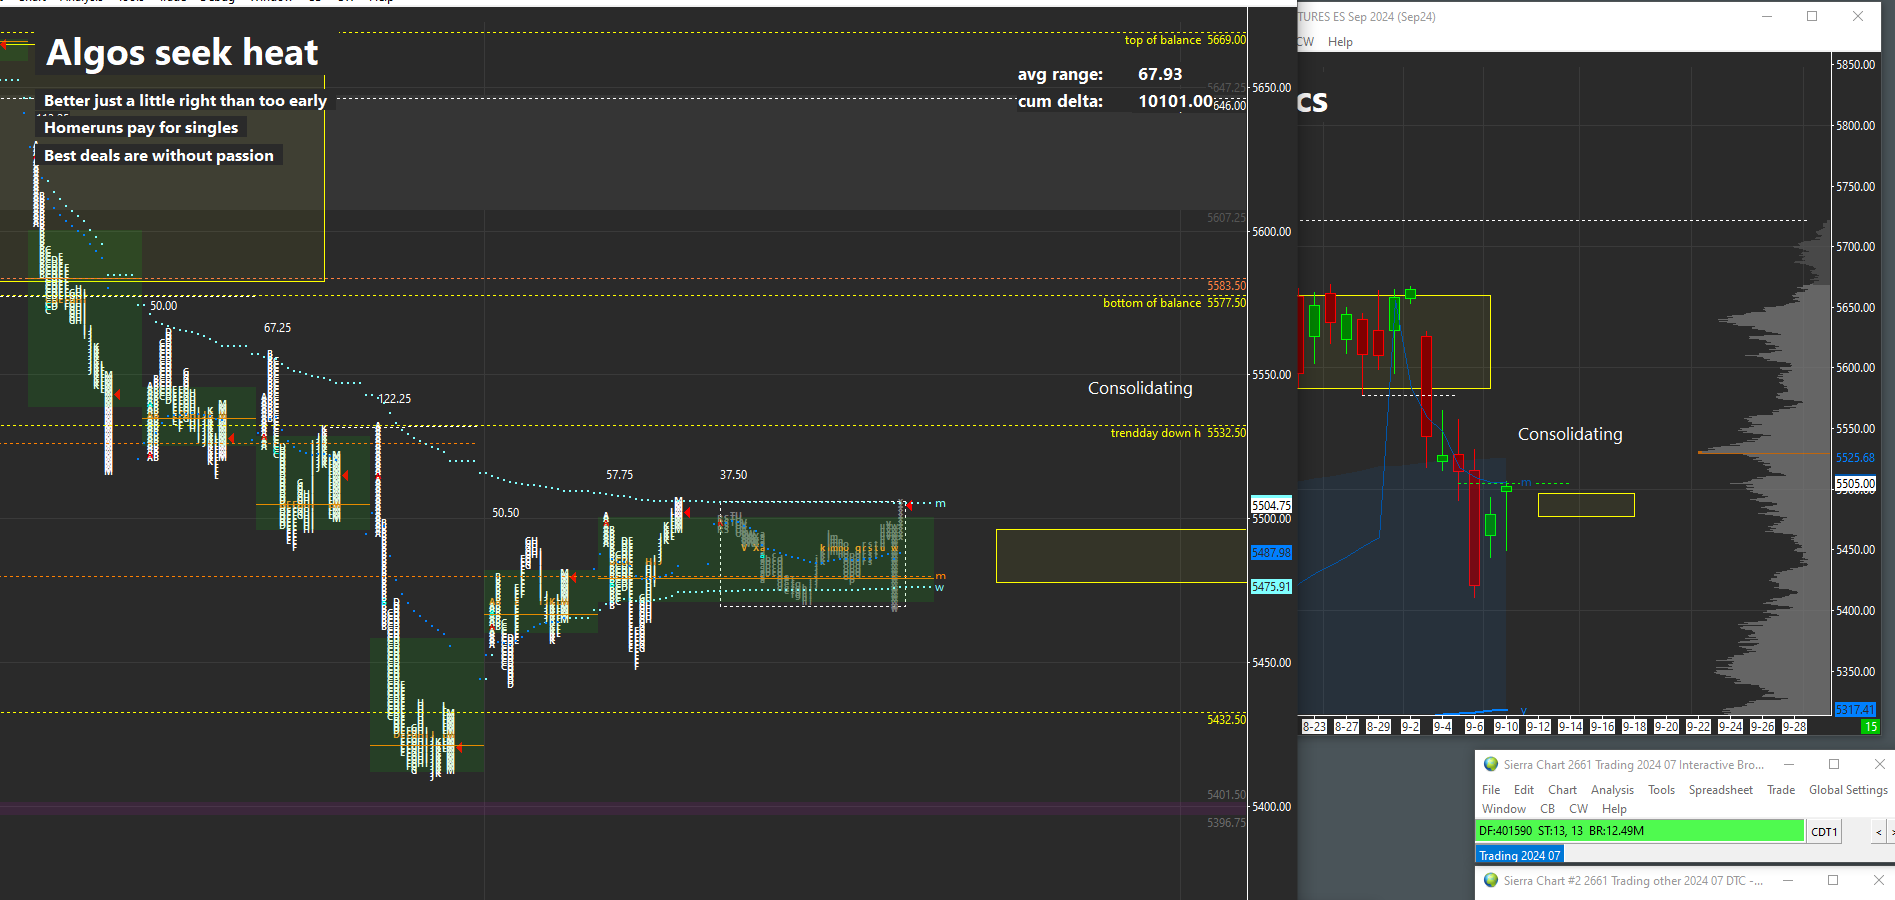Maximize the ES Sep 2024 chart window
1895x900 pixels.
pyautogui.click(x=1812, y=16)
